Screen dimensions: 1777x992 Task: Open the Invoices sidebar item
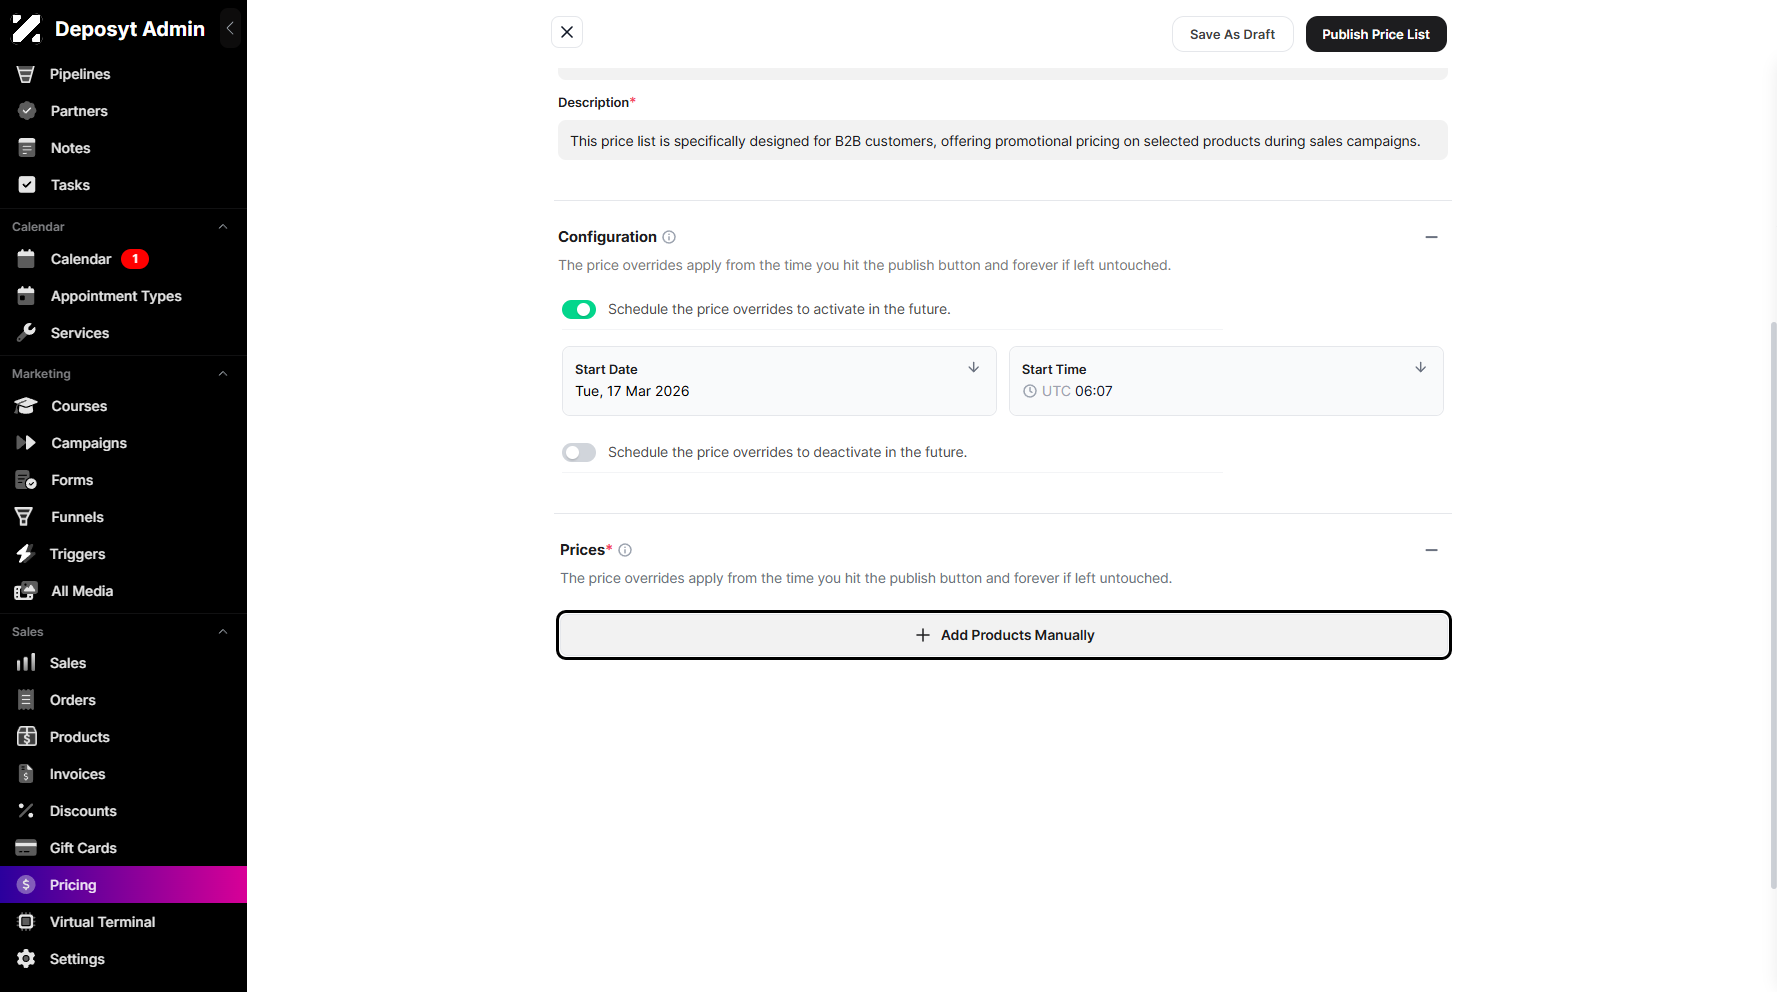tap(123, 774)
